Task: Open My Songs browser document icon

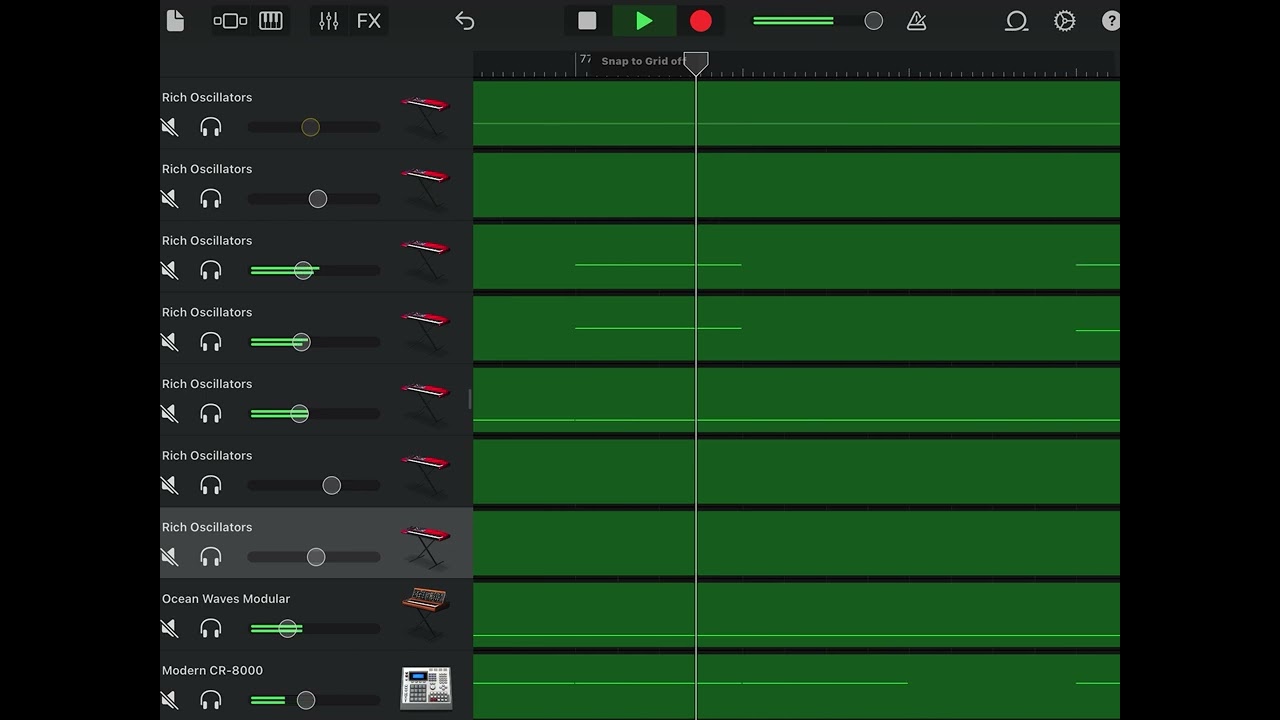Action: 175,21
